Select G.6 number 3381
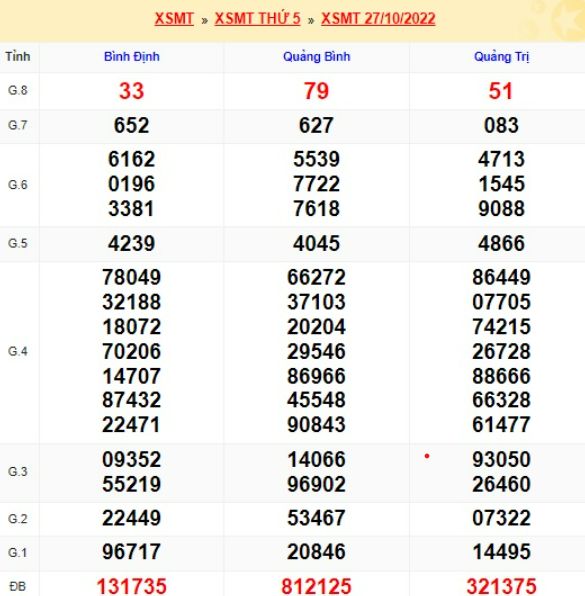This screenshot has width=585, height=596. click(132, 208)
